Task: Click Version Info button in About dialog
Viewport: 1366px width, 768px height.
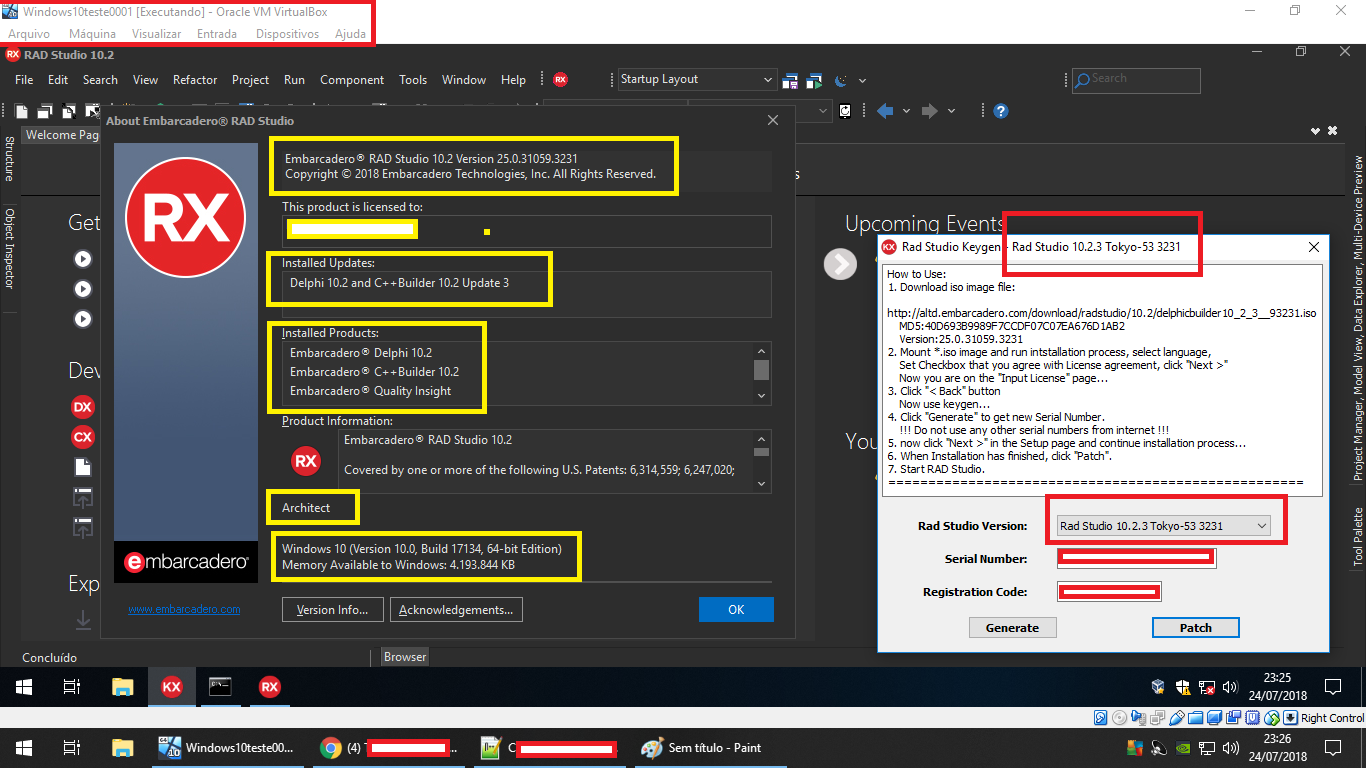Action: (x=332, y=610)
